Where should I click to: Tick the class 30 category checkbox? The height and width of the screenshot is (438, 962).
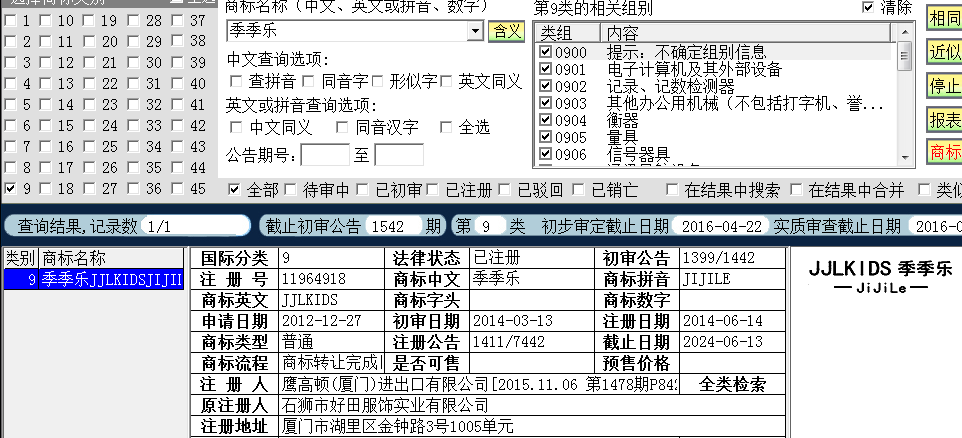(133, 63)
